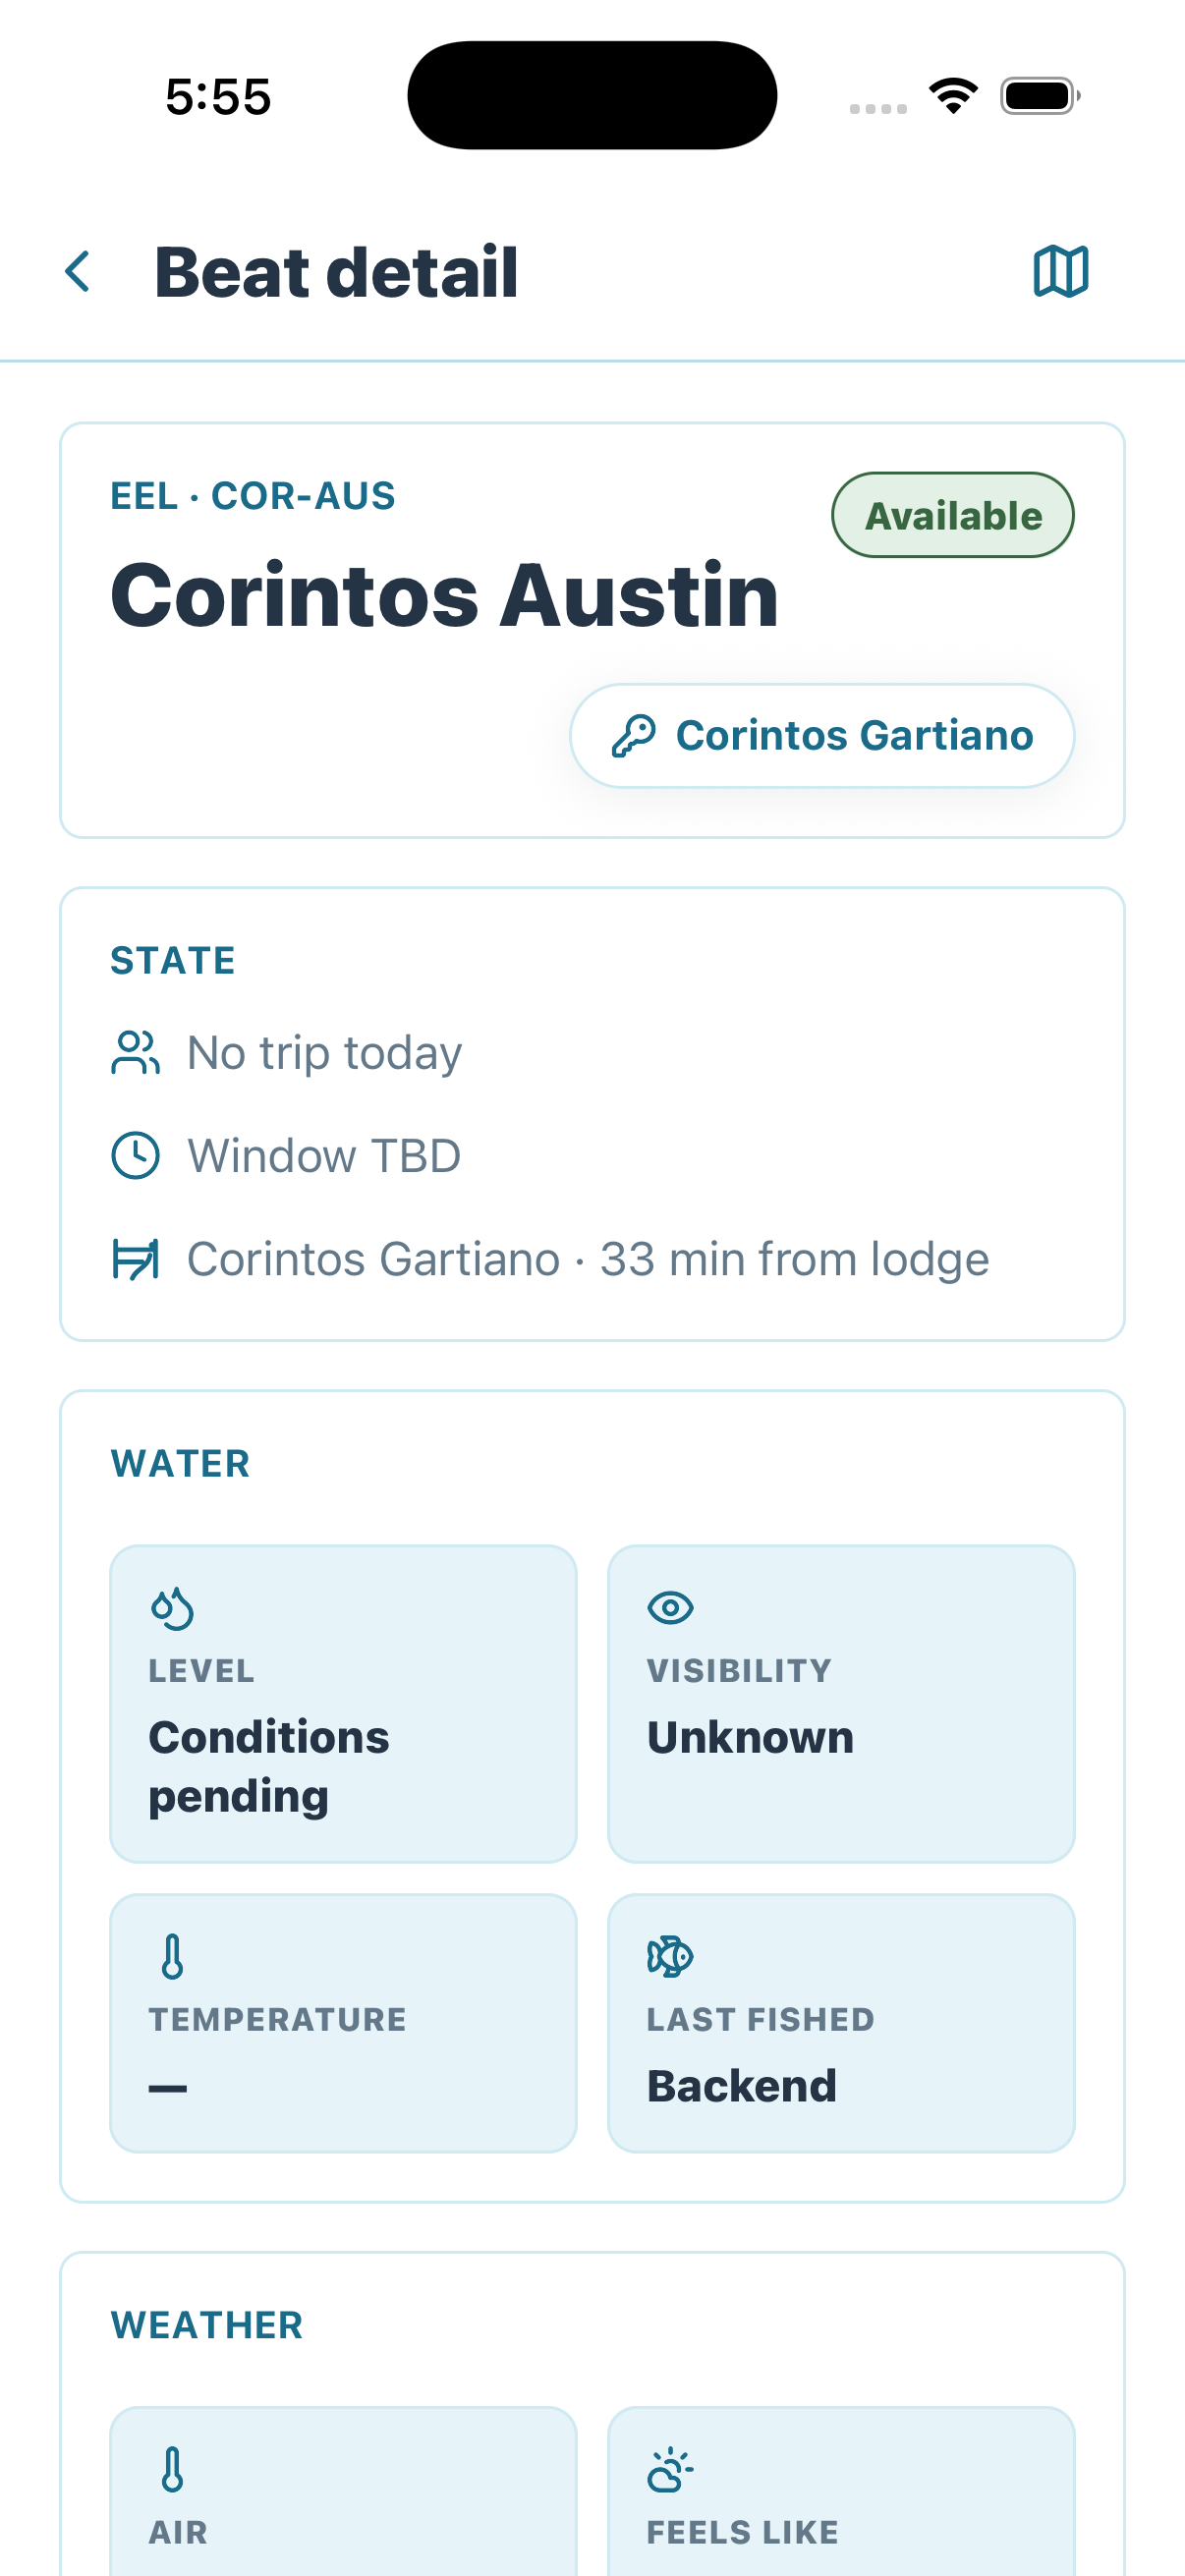Tap the Wi-Fi status bar icon

(x=953, y=96)
